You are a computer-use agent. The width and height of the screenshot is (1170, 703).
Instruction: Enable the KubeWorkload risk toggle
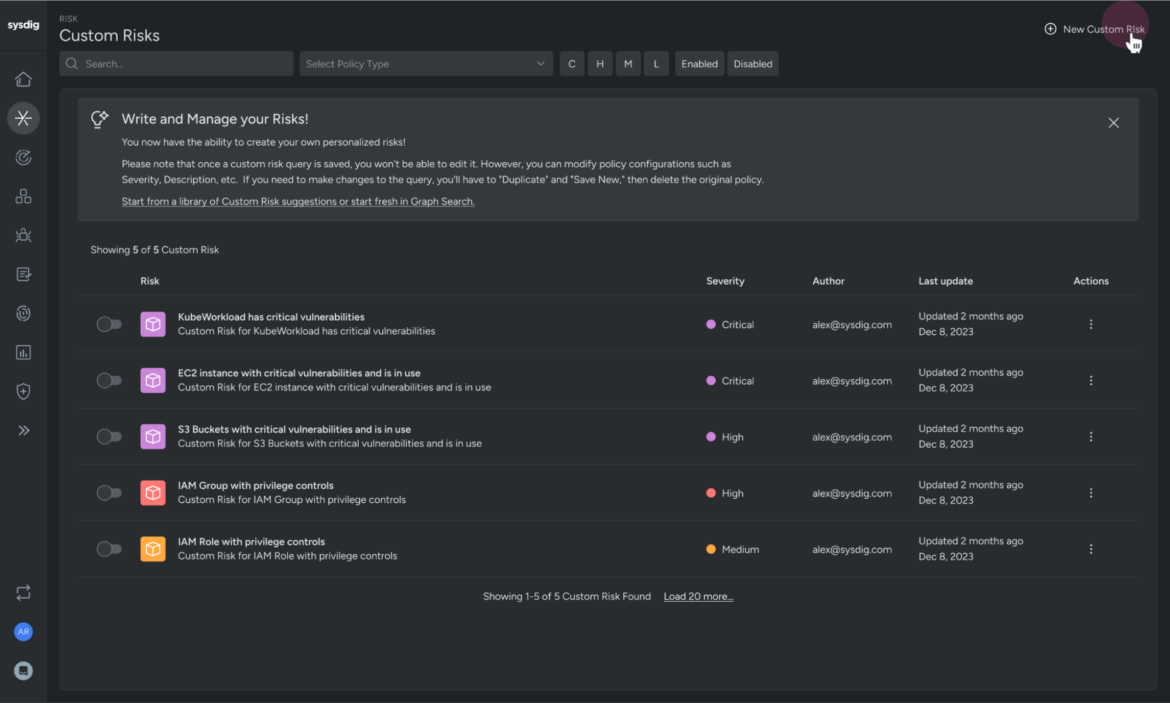[x=109, y=324]
